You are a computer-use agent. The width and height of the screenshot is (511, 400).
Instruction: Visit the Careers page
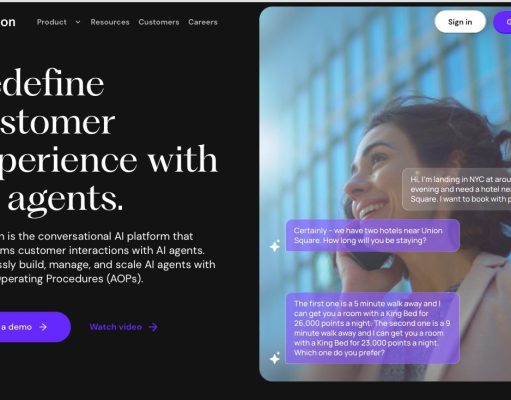(203, 22)
